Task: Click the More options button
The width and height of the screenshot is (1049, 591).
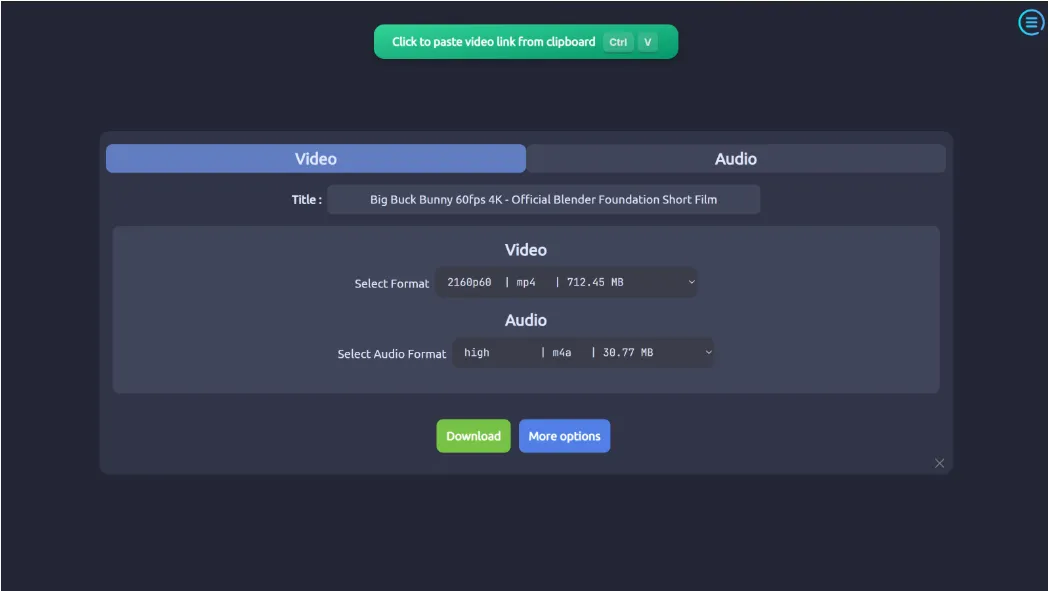Action: pos(565,436)
